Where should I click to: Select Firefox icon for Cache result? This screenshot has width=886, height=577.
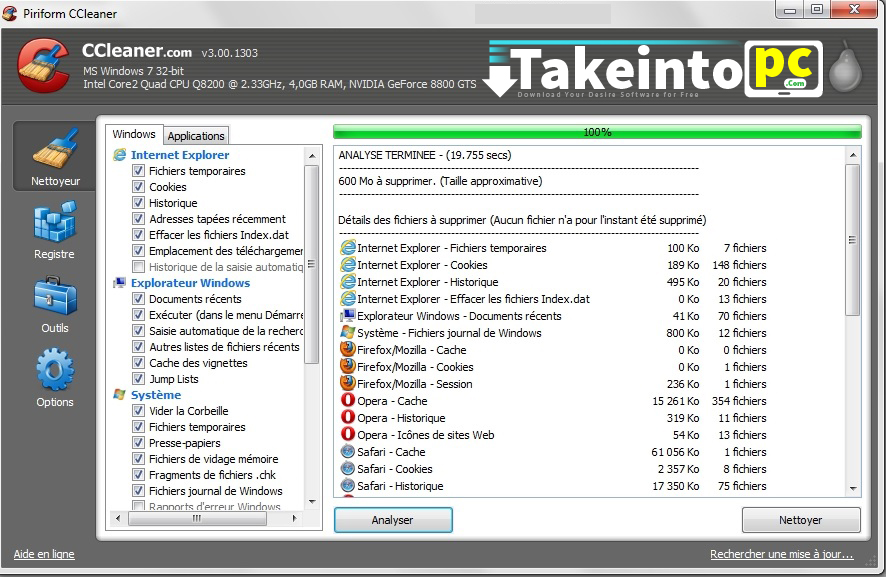pos(348,349)
